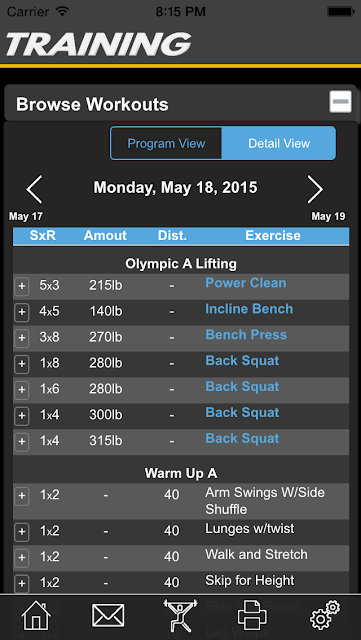The width and height of the screenshot is (361, 640).
Task: Open the 315lb Back Squat link
Action: (242, 438)
